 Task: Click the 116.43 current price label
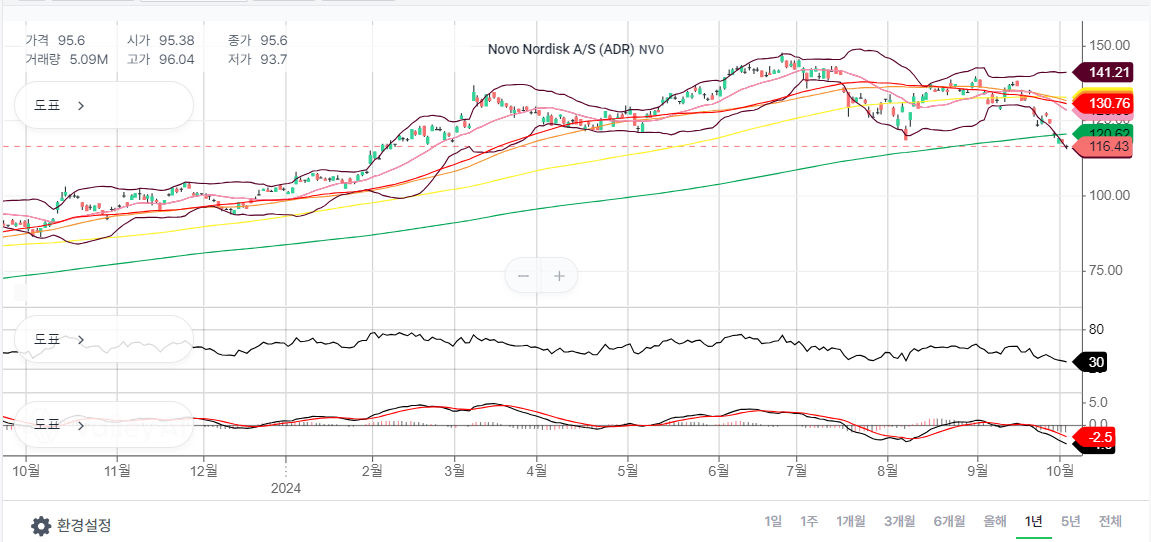(x=1108, y=147)
